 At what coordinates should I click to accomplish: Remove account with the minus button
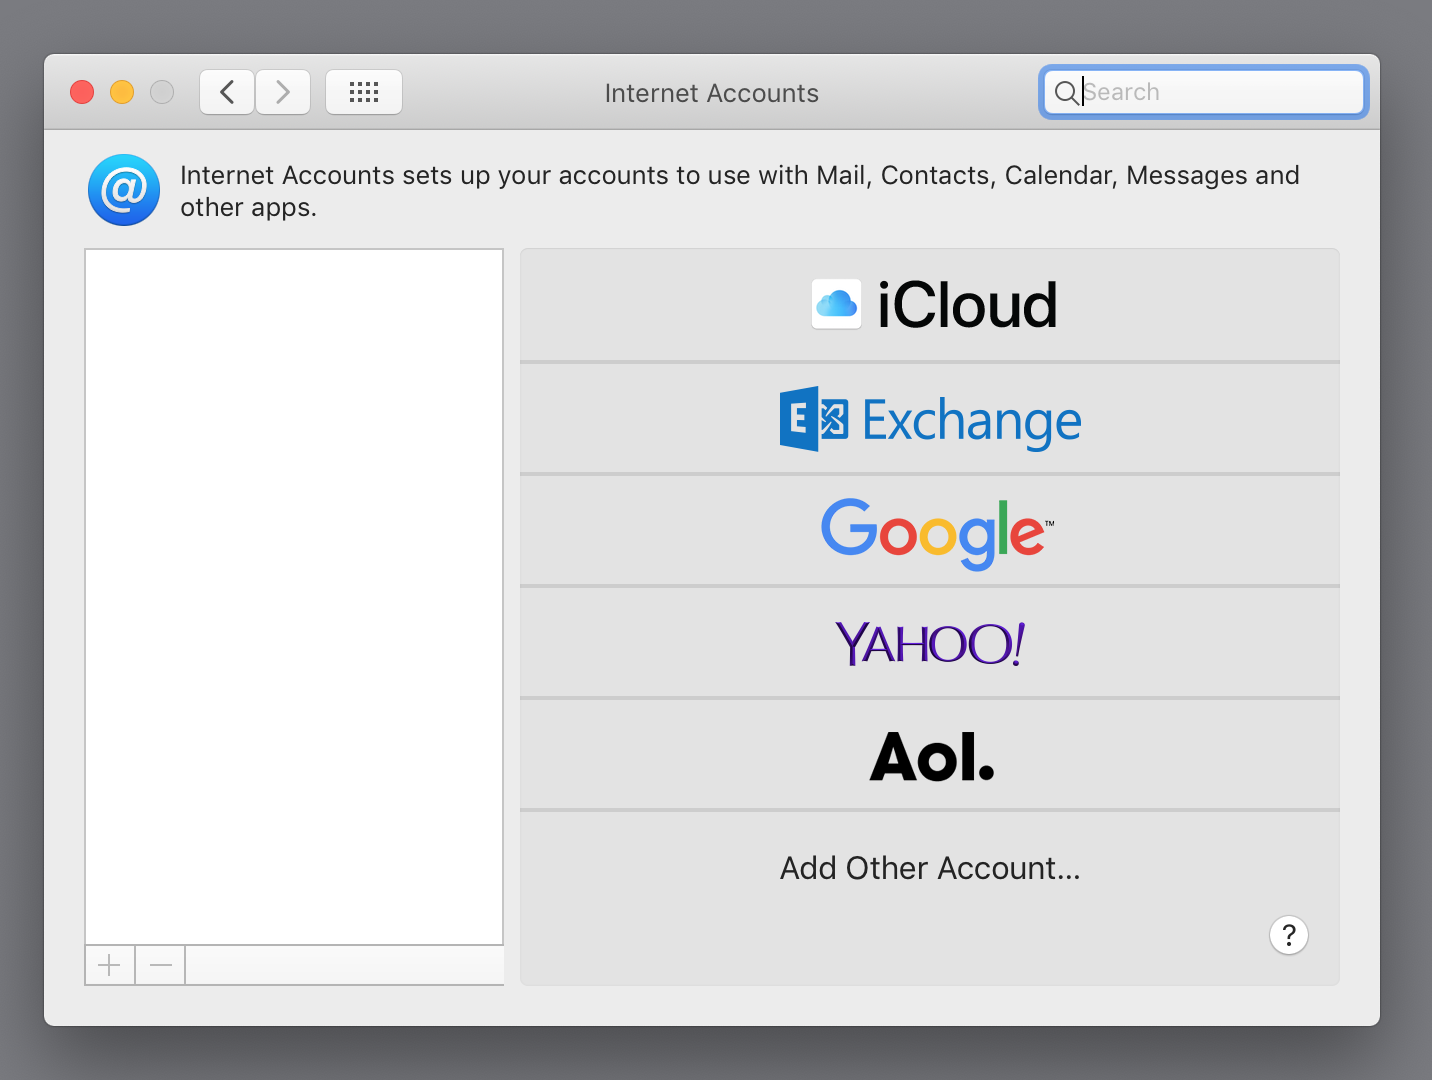161,965
